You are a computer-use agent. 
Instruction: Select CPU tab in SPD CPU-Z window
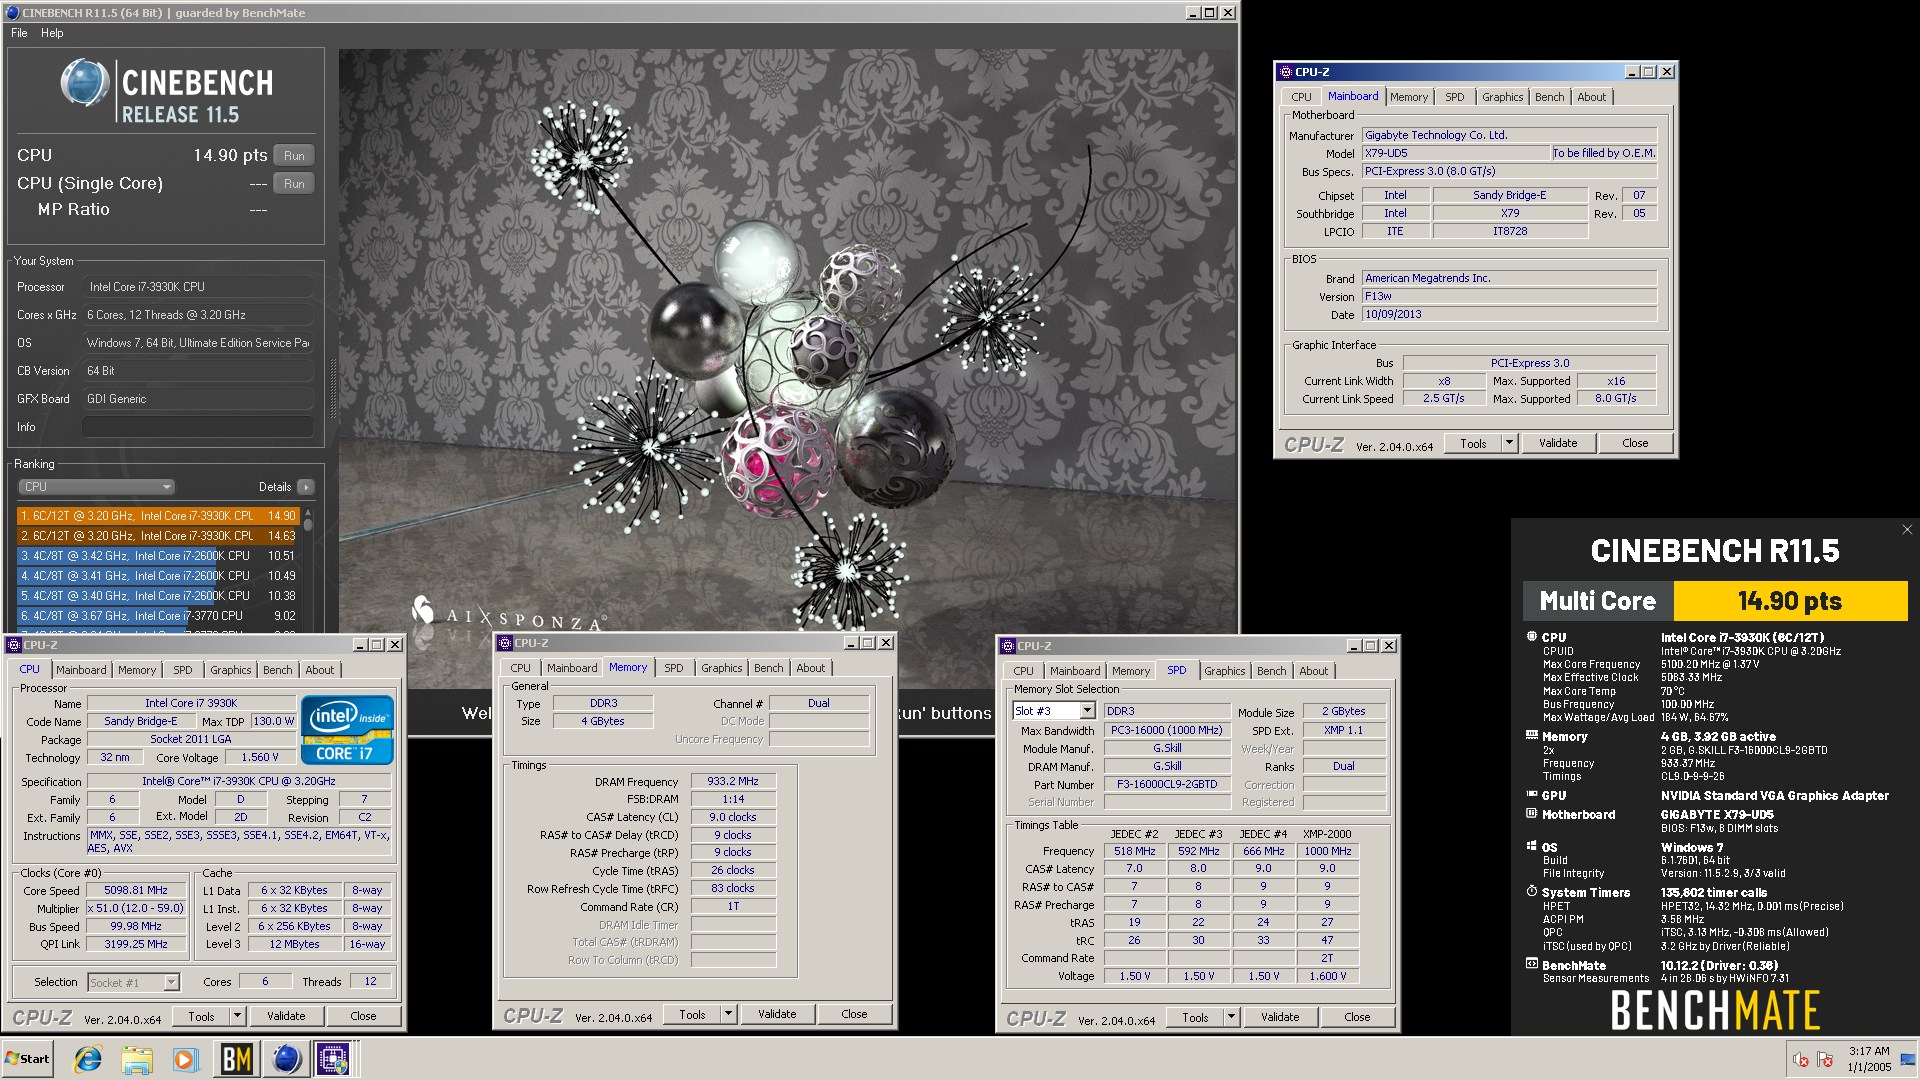coord(1023,671)
